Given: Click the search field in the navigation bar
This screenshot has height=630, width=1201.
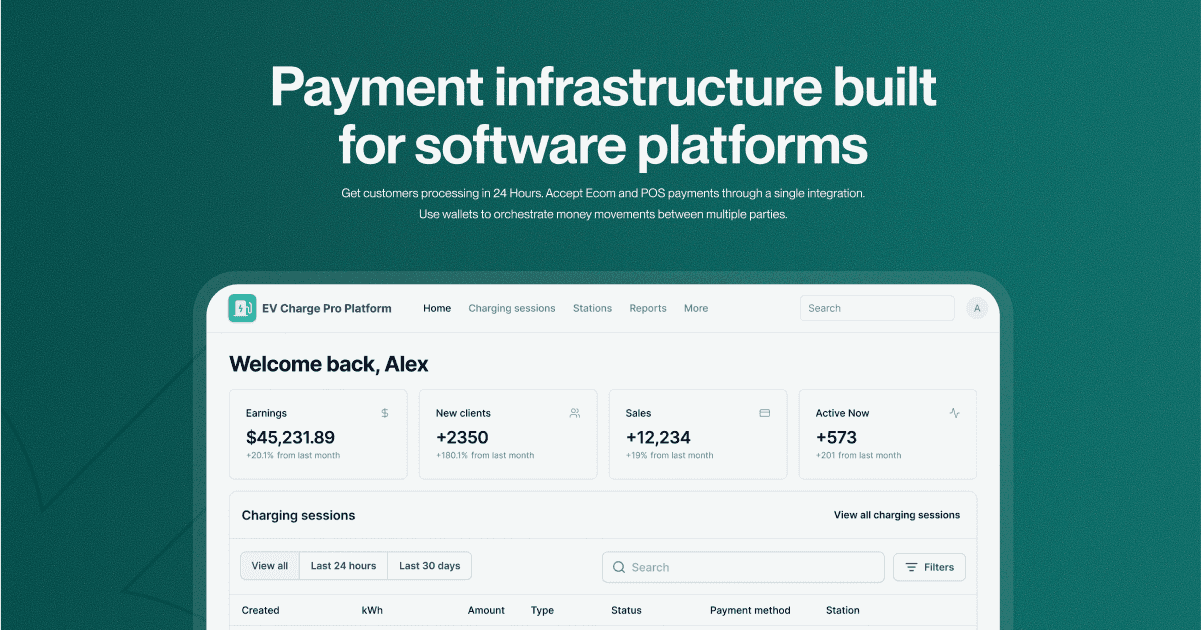Looking at the screenshot, I should [x=876, y=308].
